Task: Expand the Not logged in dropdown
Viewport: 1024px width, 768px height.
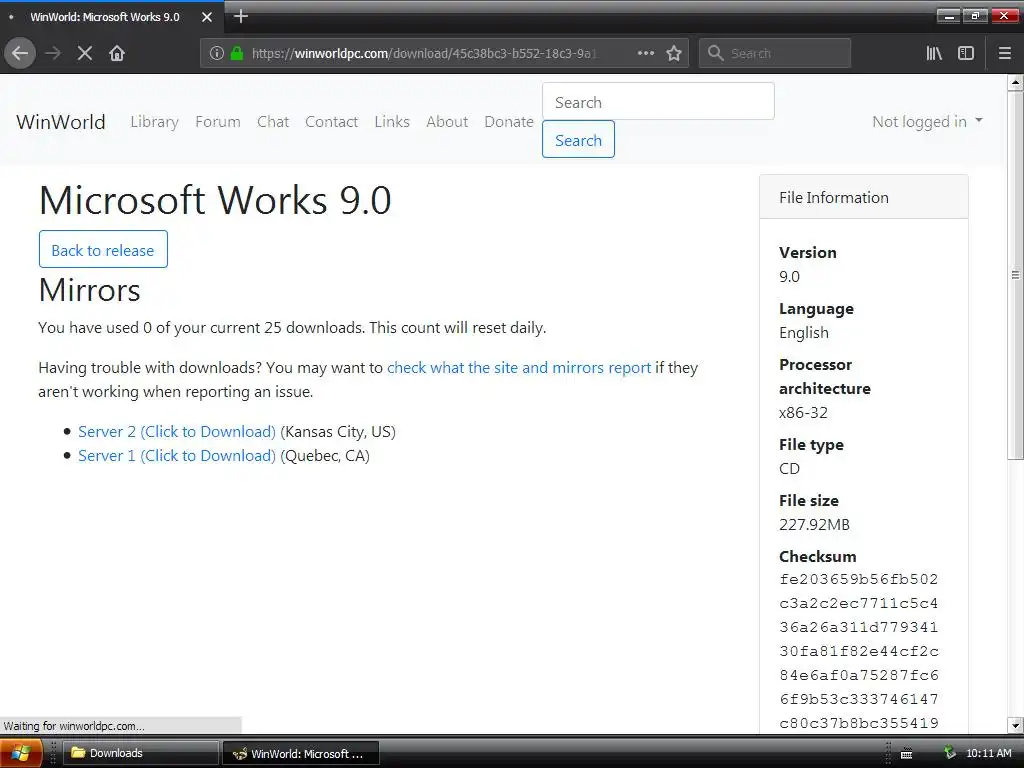Action: [x=927, y=121]
